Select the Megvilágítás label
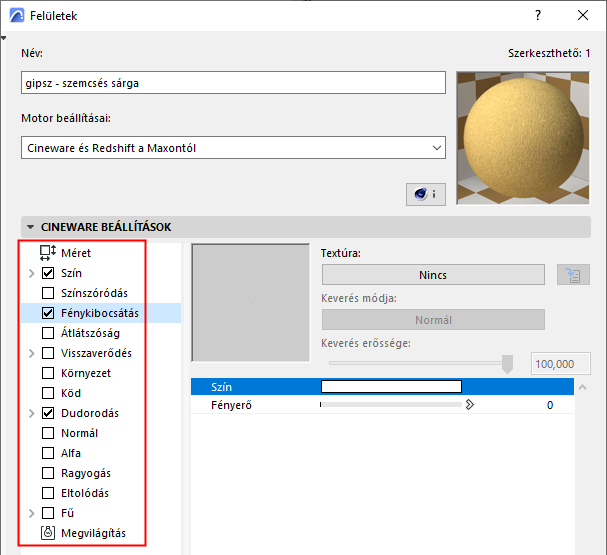 (93, 533)
